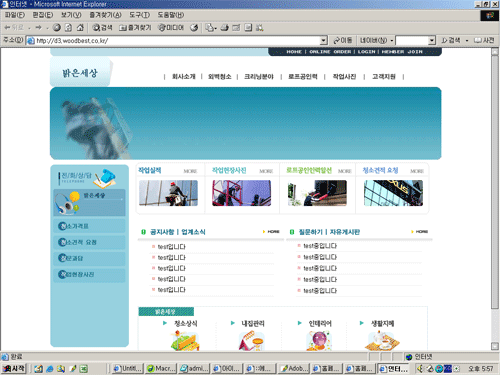
Task: Expand the Naver toolbar search dropdown
Action: pos(432,41)
